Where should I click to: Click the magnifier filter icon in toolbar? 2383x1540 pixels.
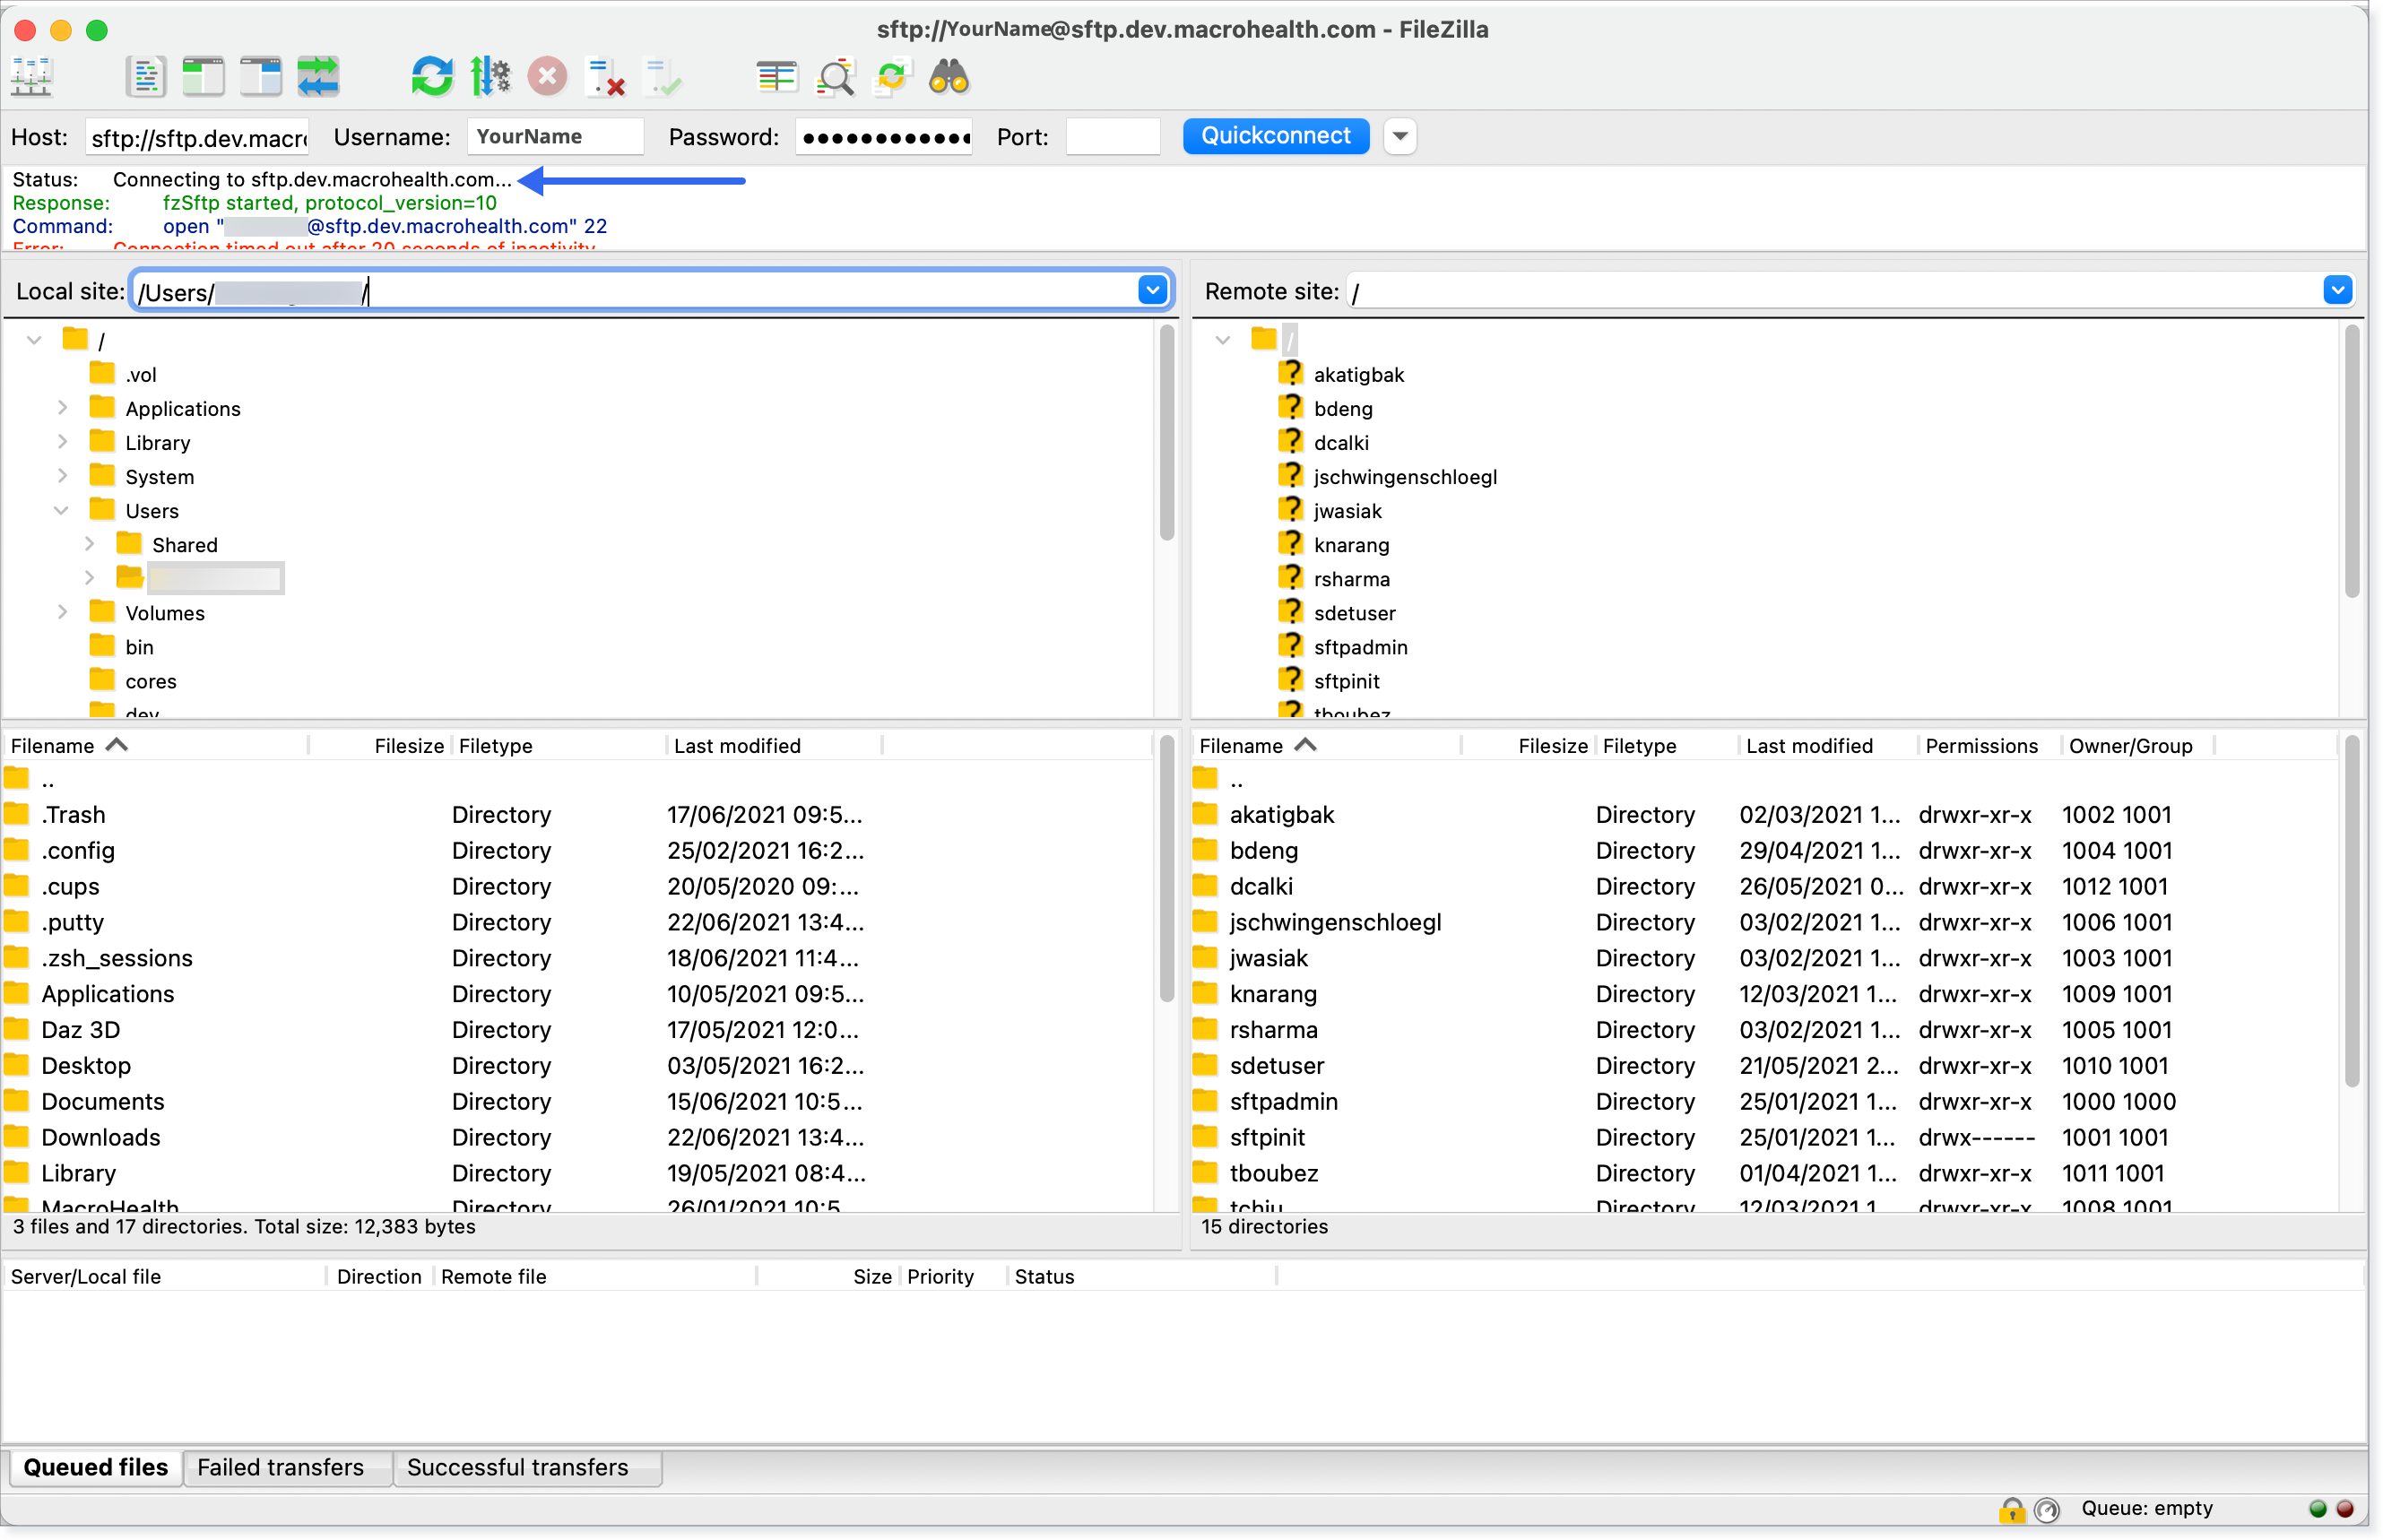tap(835, 77)
